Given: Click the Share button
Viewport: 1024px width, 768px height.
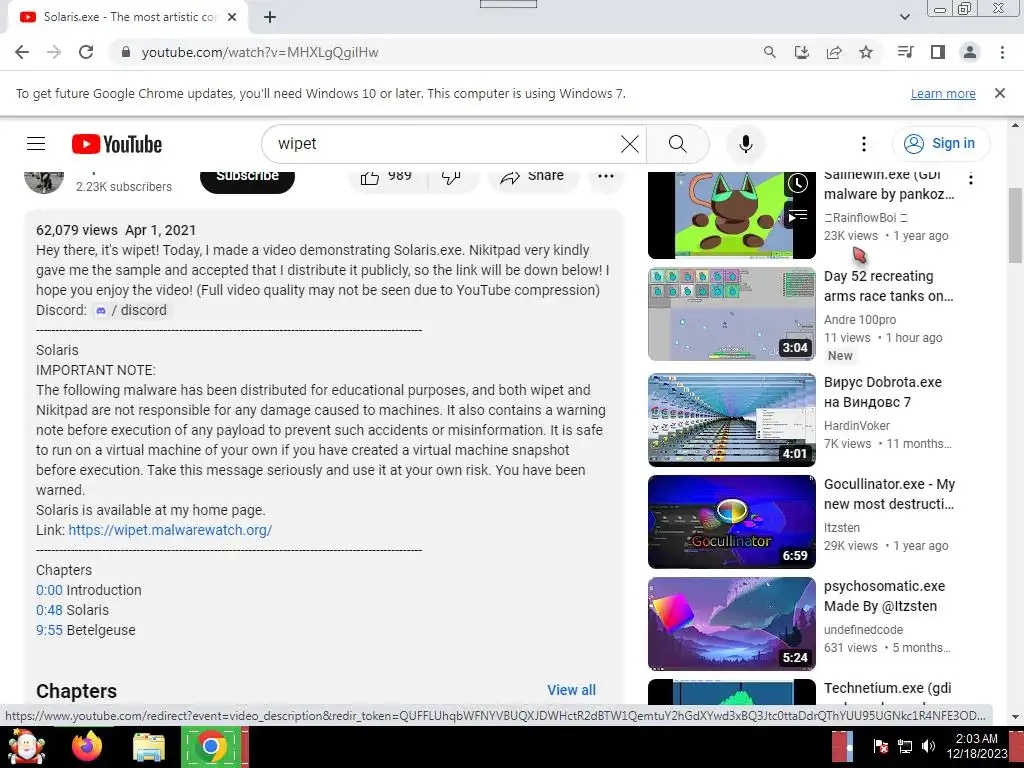Looking at the screenshot, I should tap(532, 177).
